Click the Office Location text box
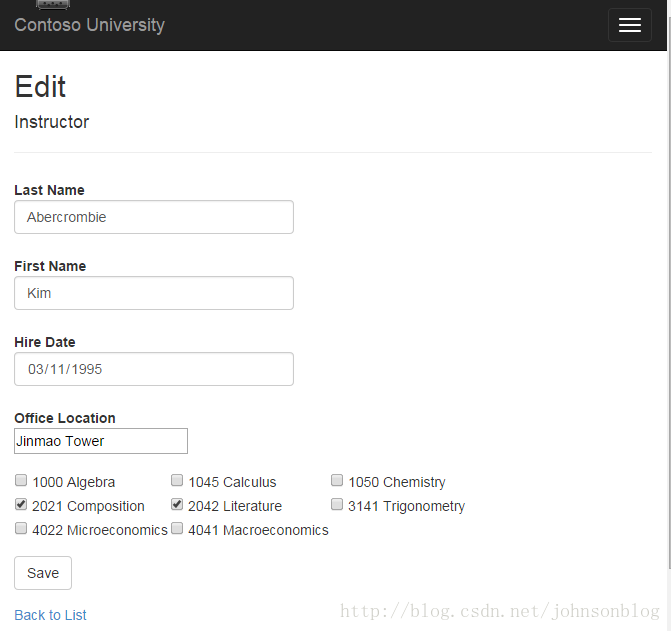This screenshot has height=631, width=671. tap(101, 441)
